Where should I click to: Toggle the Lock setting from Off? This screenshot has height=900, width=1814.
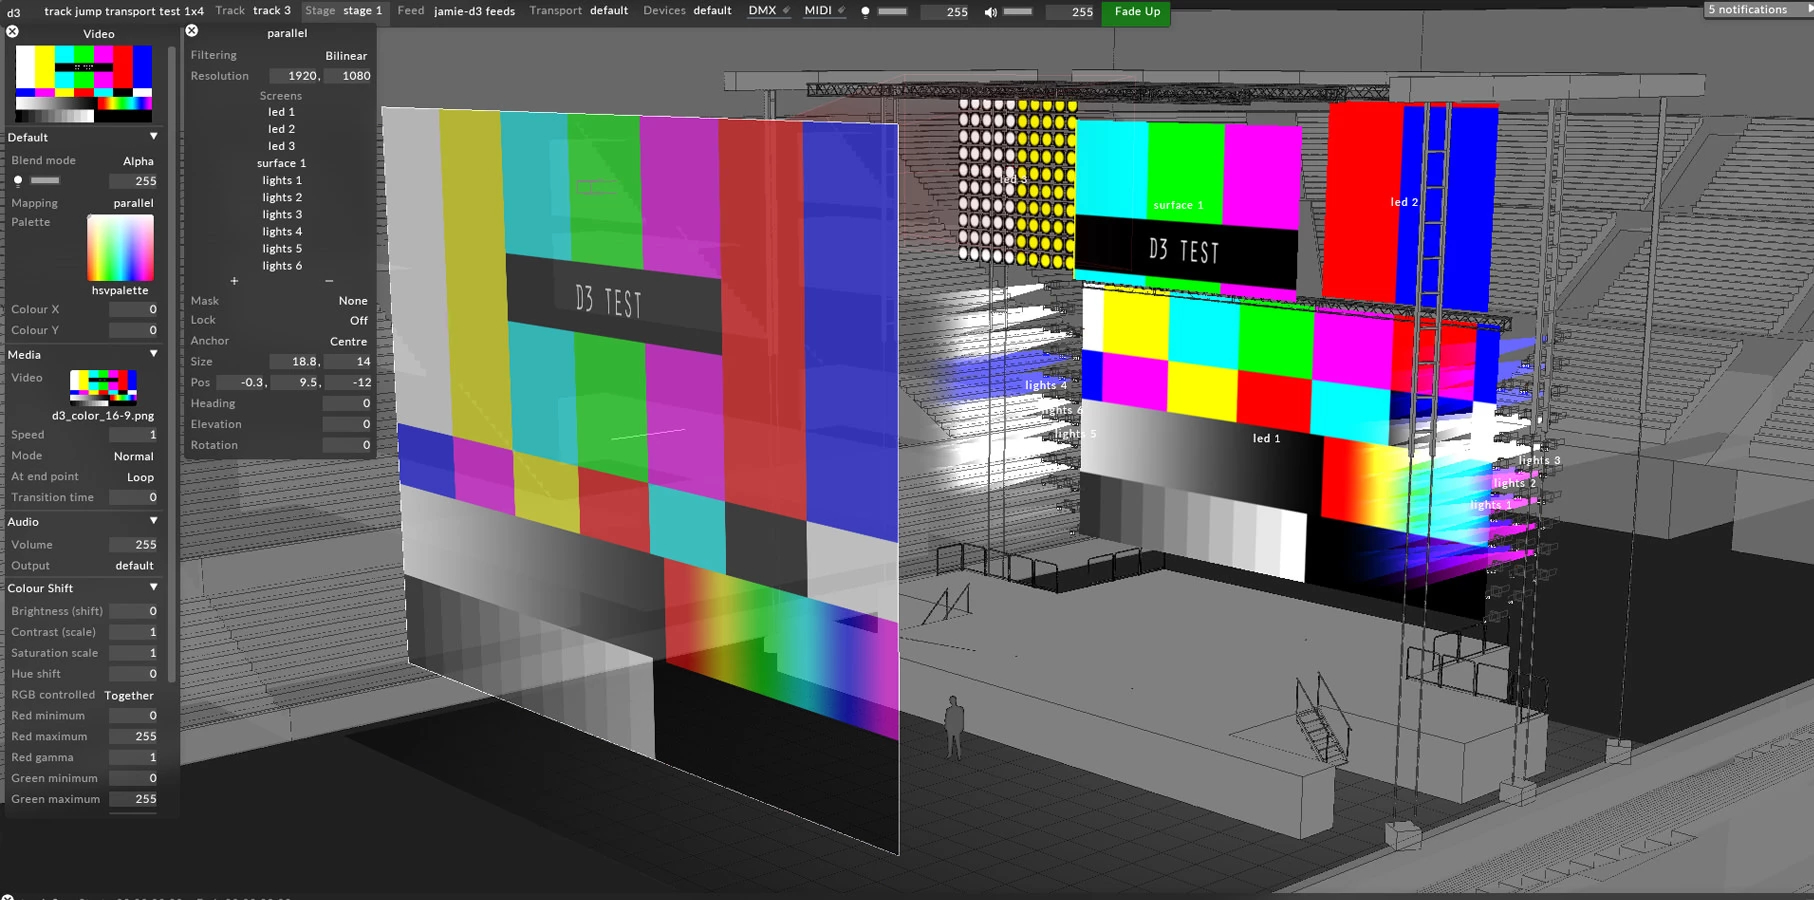coord(358,321)
